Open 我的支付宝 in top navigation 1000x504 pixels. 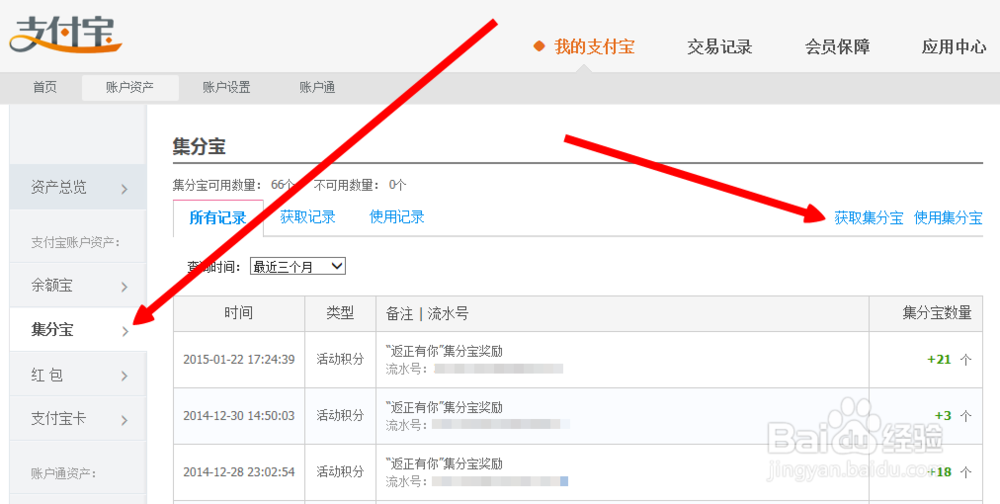coord(594,47)
